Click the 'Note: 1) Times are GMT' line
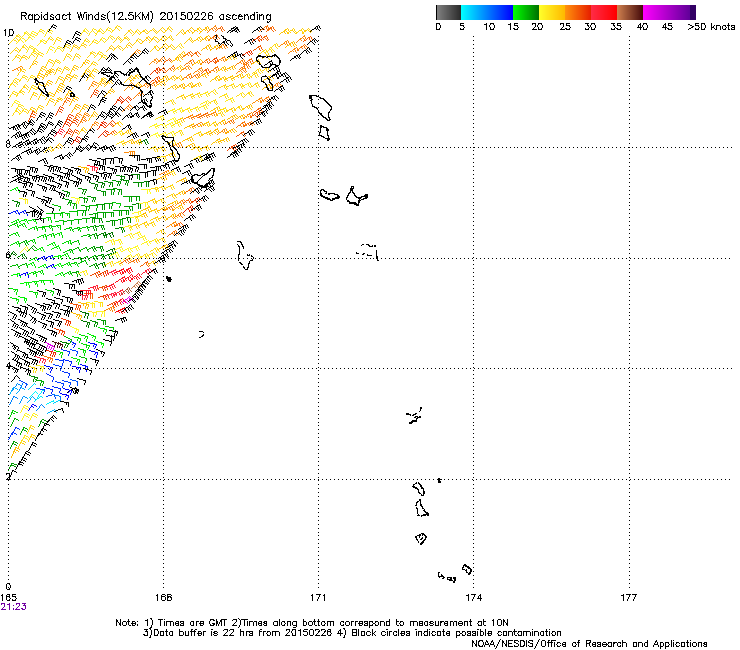Image resolution: width=740 pixels, height=650 pixels. [312, 623]
